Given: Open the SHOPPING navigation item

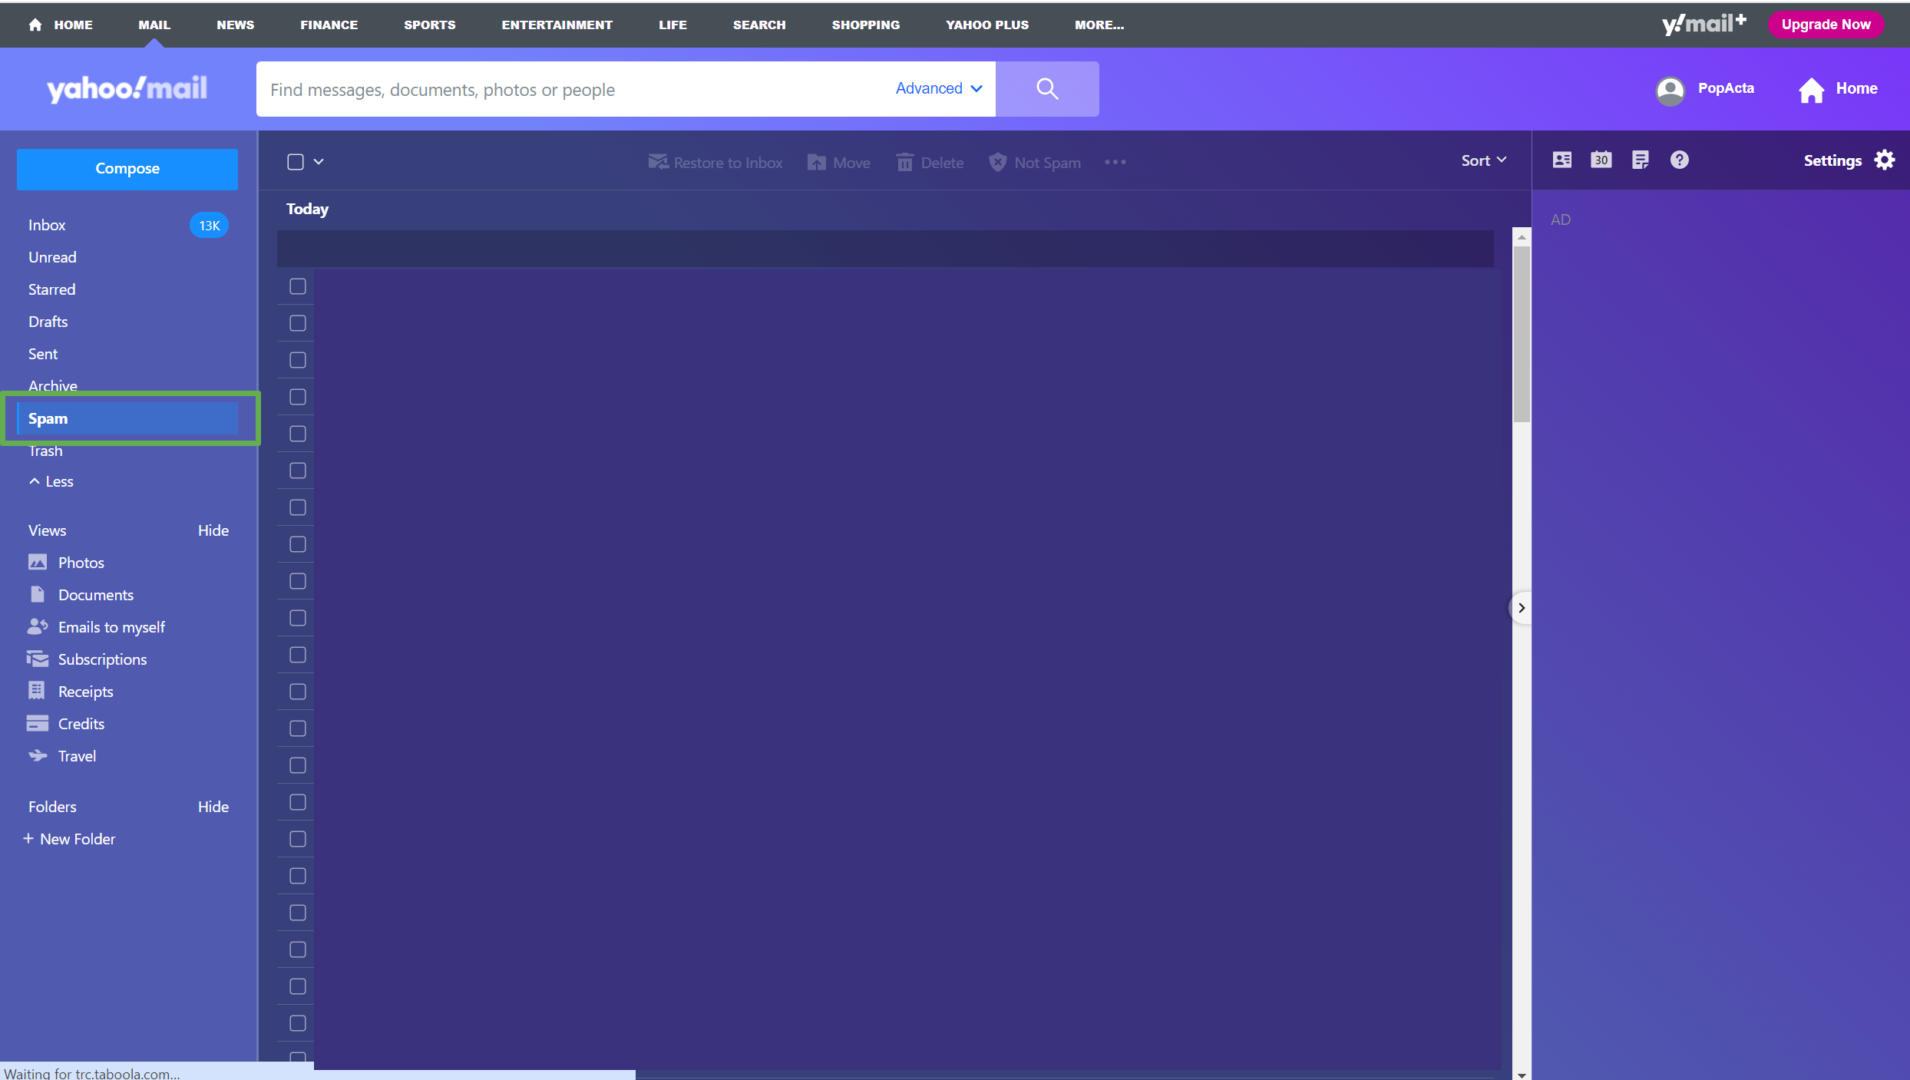Looking at the screenshot, I should pyautogui.click(x=866, y=25).
